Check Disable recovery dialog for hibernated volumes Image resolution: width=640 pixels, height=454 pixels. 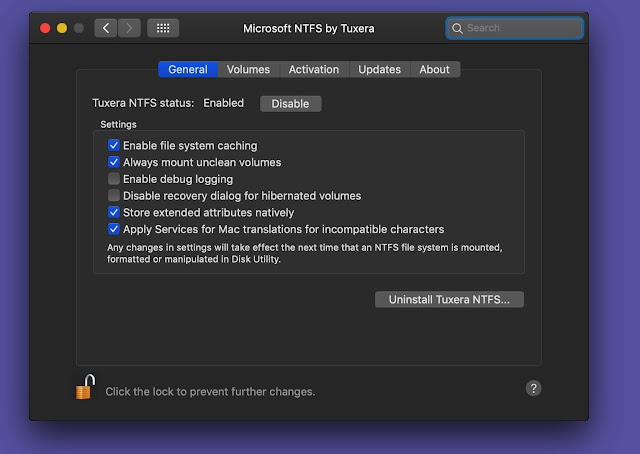click(114, 196)
